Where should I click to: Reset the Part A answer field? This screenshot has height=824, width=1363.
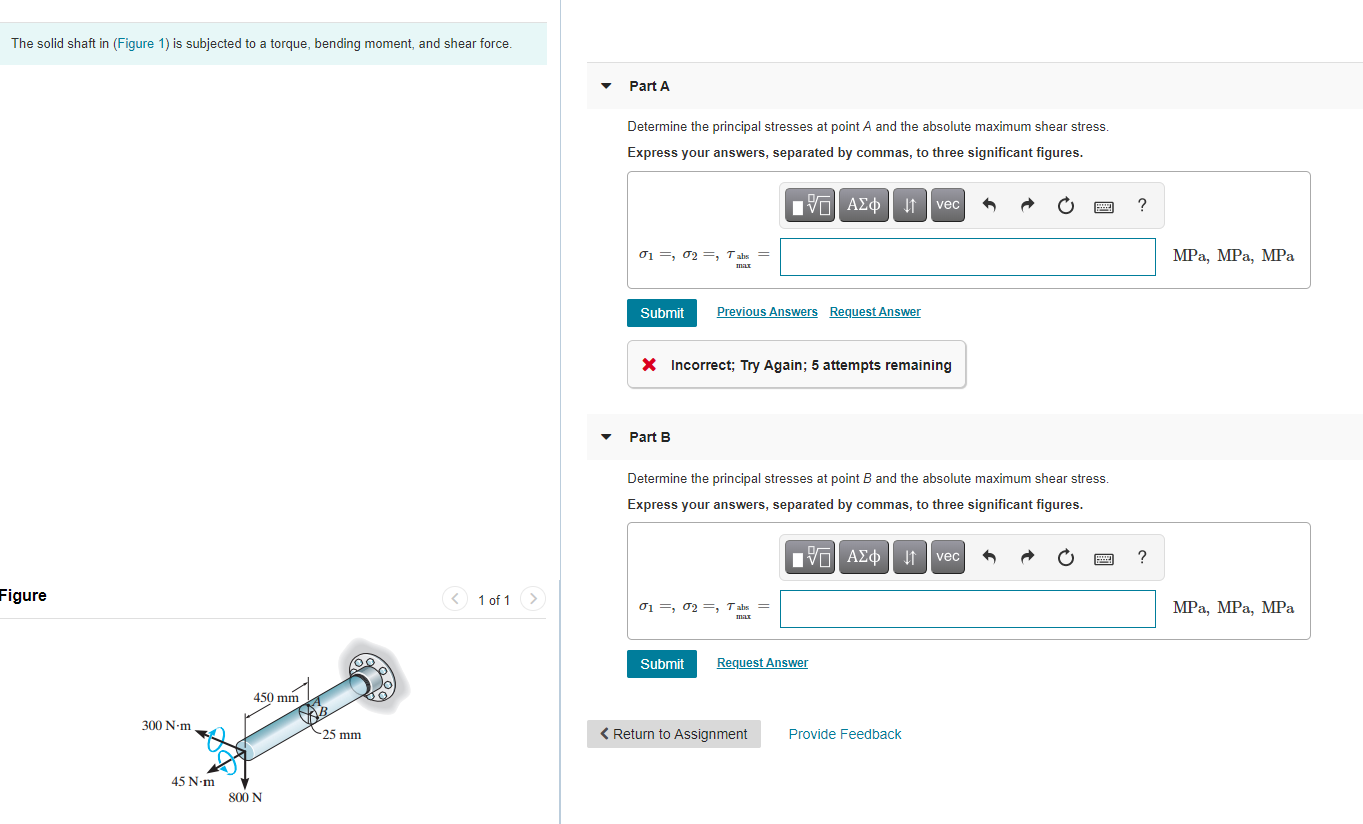pyautogui.click(x=1065, y=206)
